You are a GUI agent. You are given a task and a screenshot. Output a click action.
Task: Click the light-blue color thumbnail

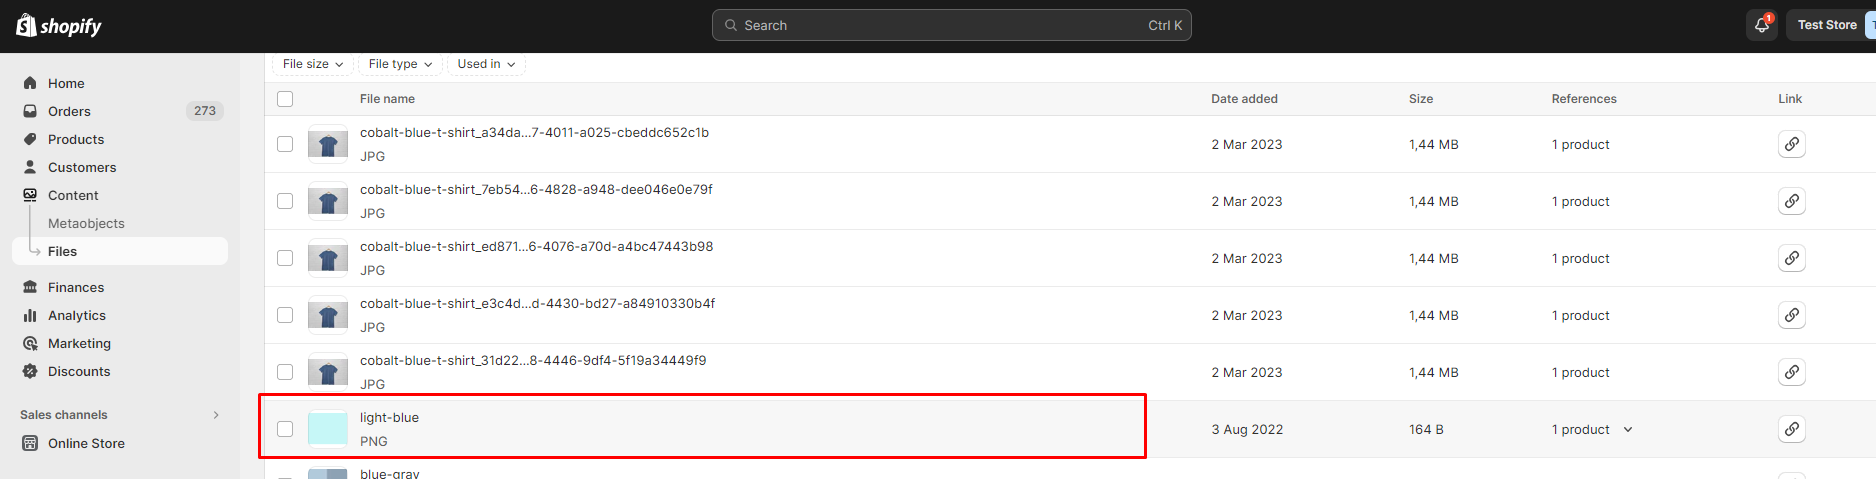pos(328,429)
